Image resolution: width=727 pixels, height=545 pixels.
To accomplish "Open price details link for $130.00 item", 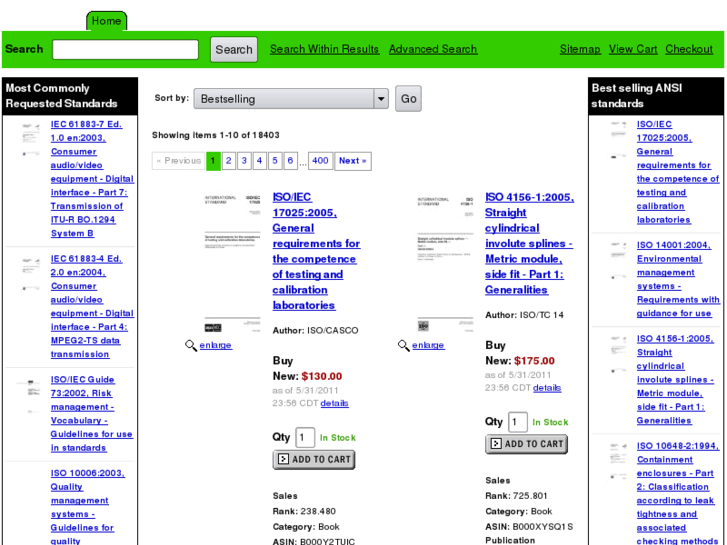I will [x=334, y=404].
